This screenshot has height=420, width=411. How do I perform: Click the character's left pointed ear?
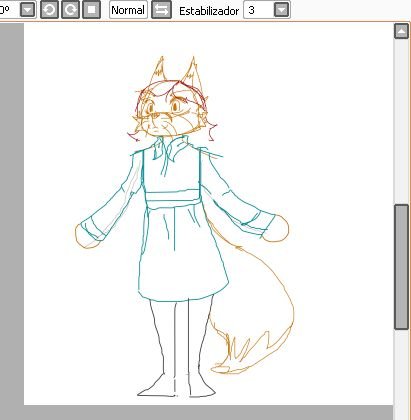[158, 71]
